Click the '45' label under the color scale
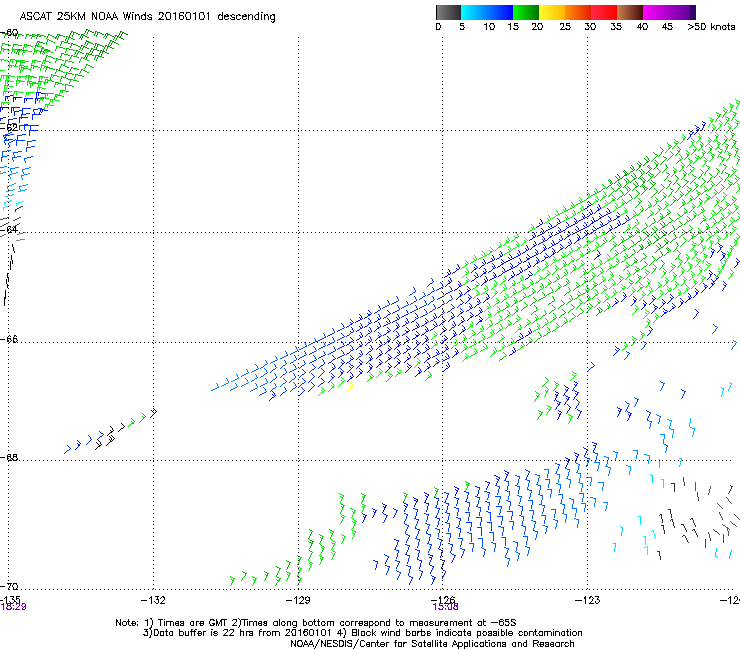 (x=667, y=26)
